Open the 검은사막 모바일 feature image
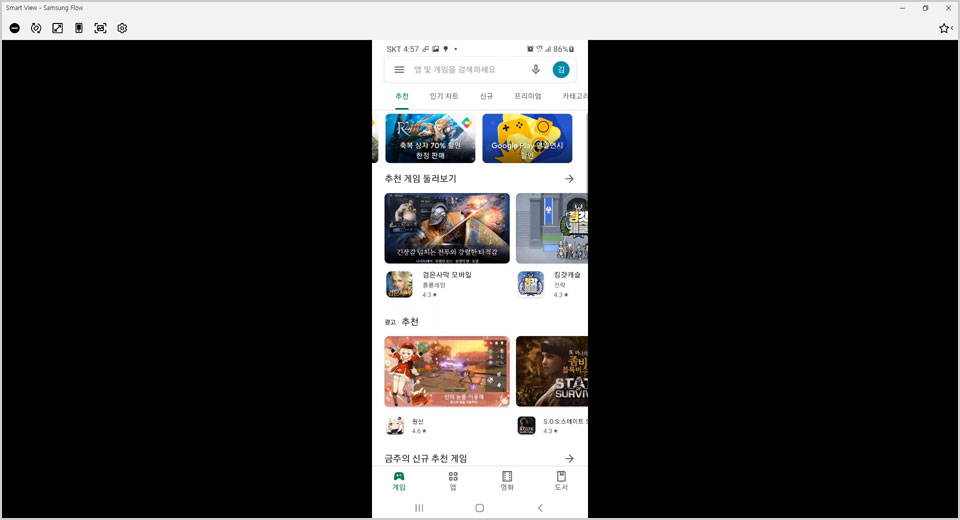Viewport: 960px width, 520px height. pos(447,228)
